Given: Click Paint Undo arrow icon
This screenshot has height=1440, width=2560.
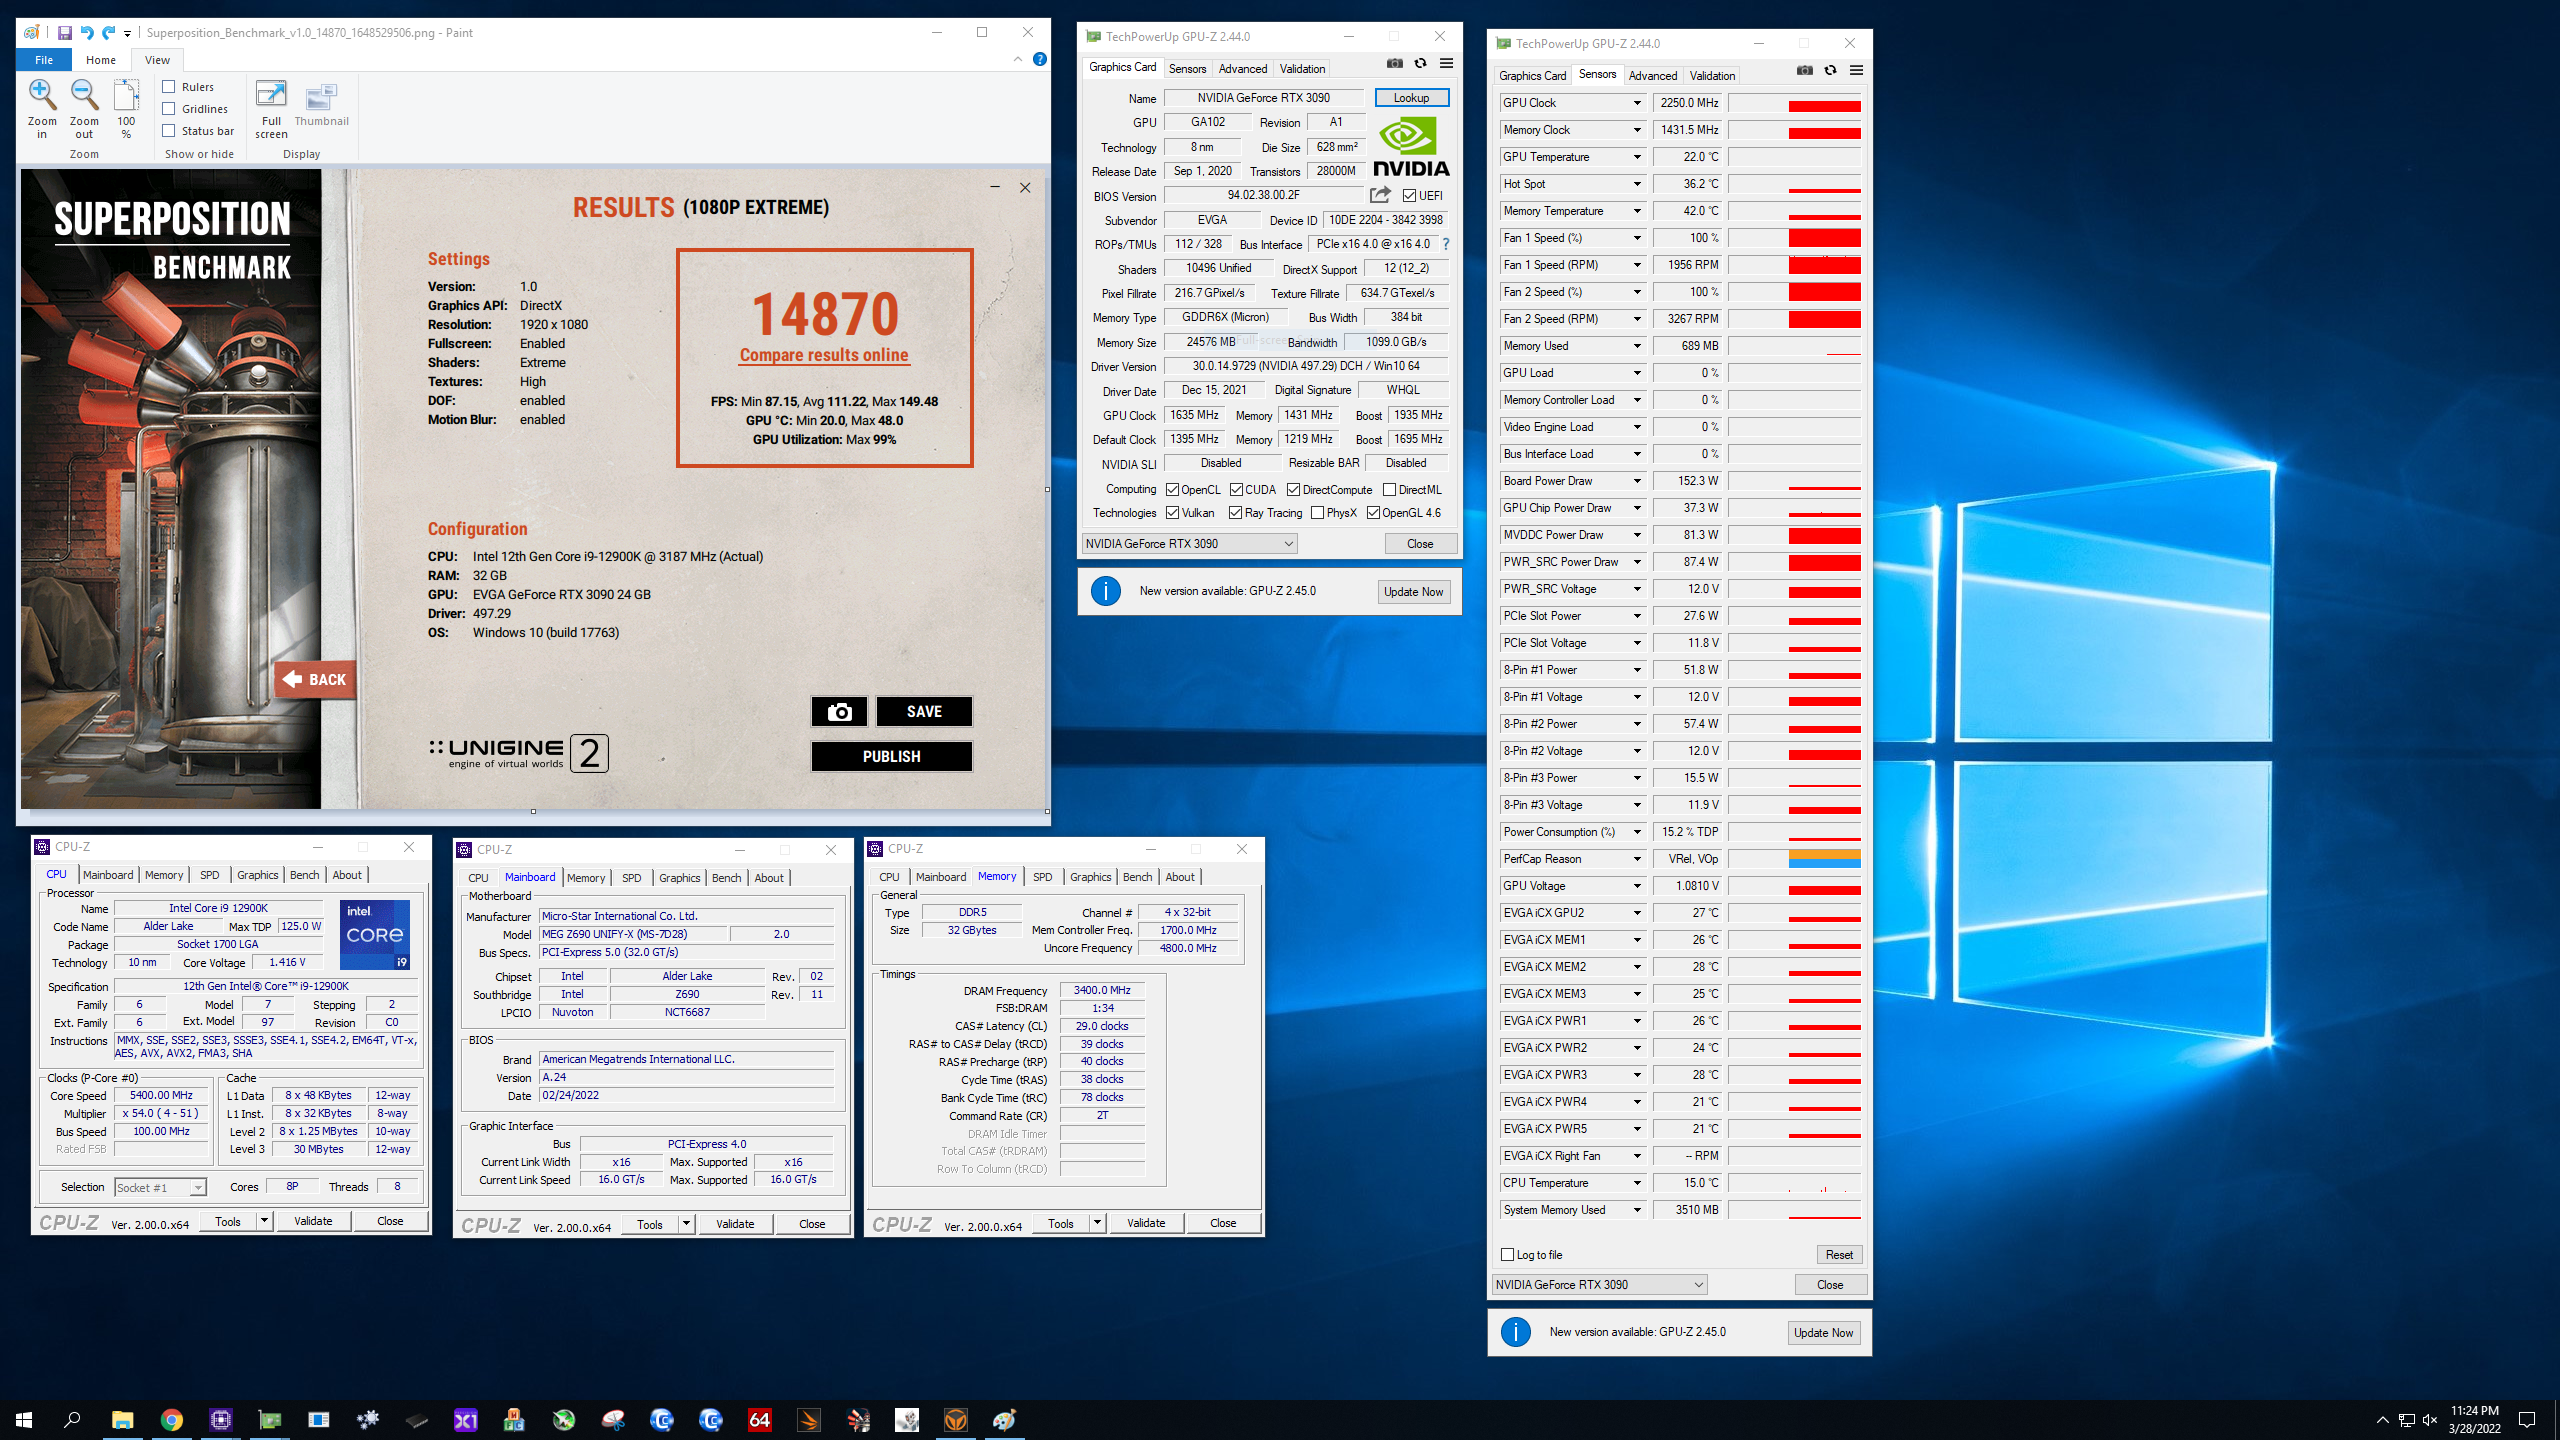Looking at the screenshot, I should [87, 33].
